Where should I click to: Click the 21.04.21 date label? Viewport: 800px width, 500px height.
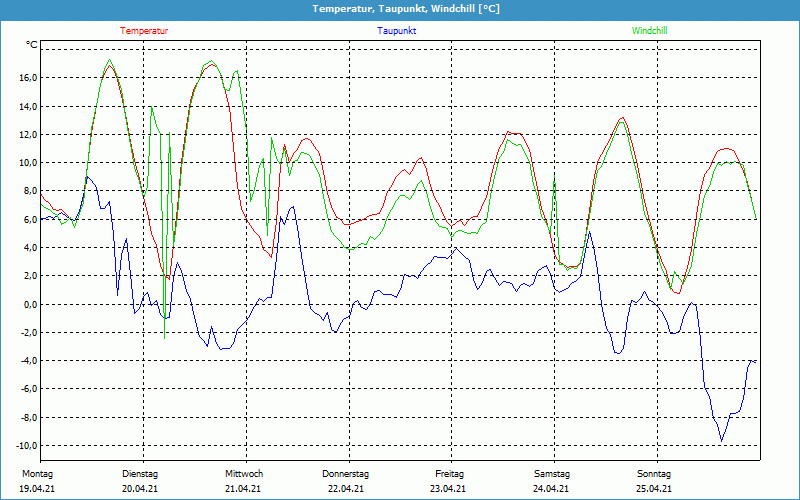[243, 489]
